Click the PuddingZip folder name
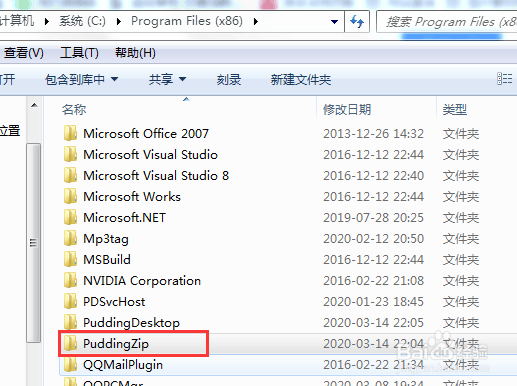Screen dimensions: 517x386 [x=116, y=344]
